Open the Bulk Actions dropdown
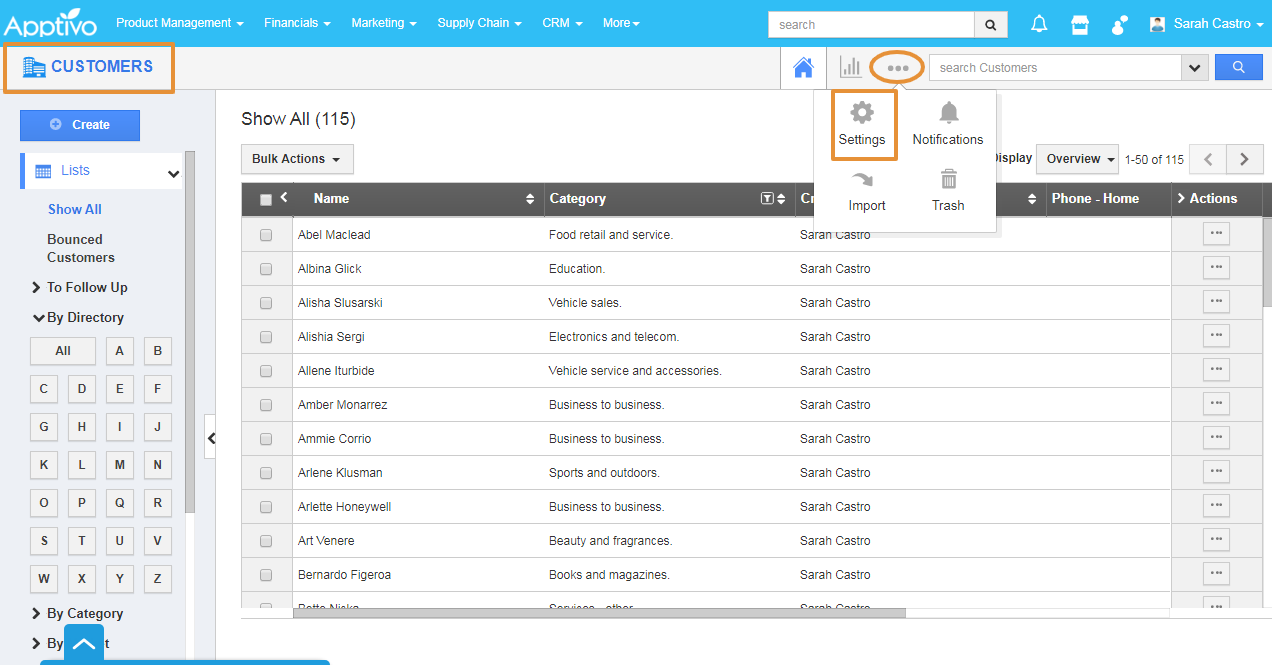 pos(296,159)
